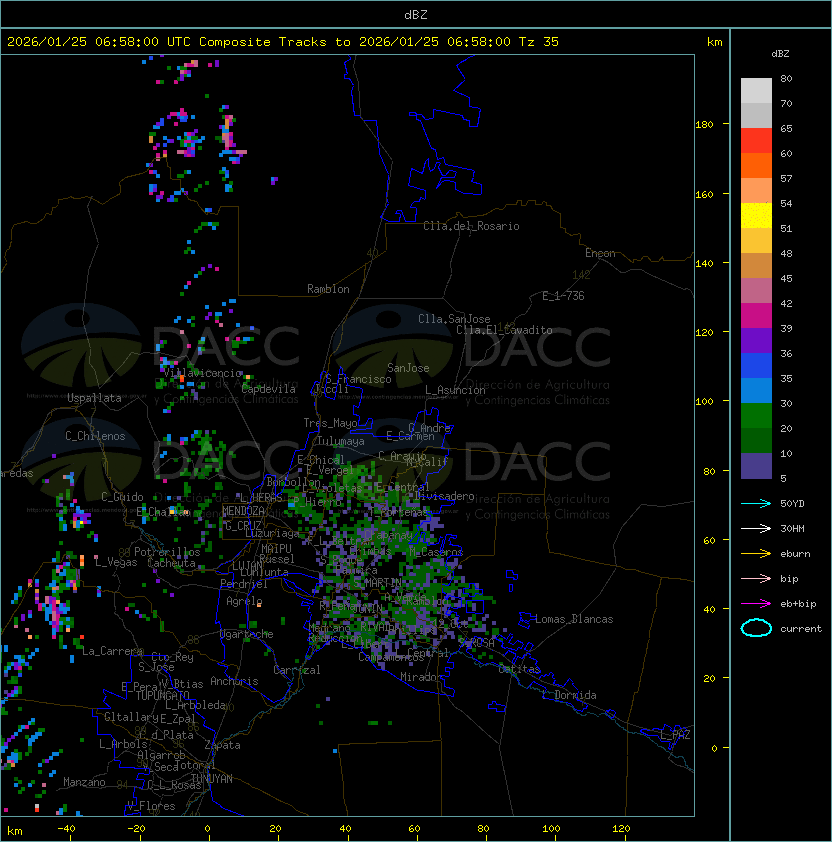Click the cyan 50YD arrow legend icon
Screen dimensions: 832x842
[x=756, y=503]
